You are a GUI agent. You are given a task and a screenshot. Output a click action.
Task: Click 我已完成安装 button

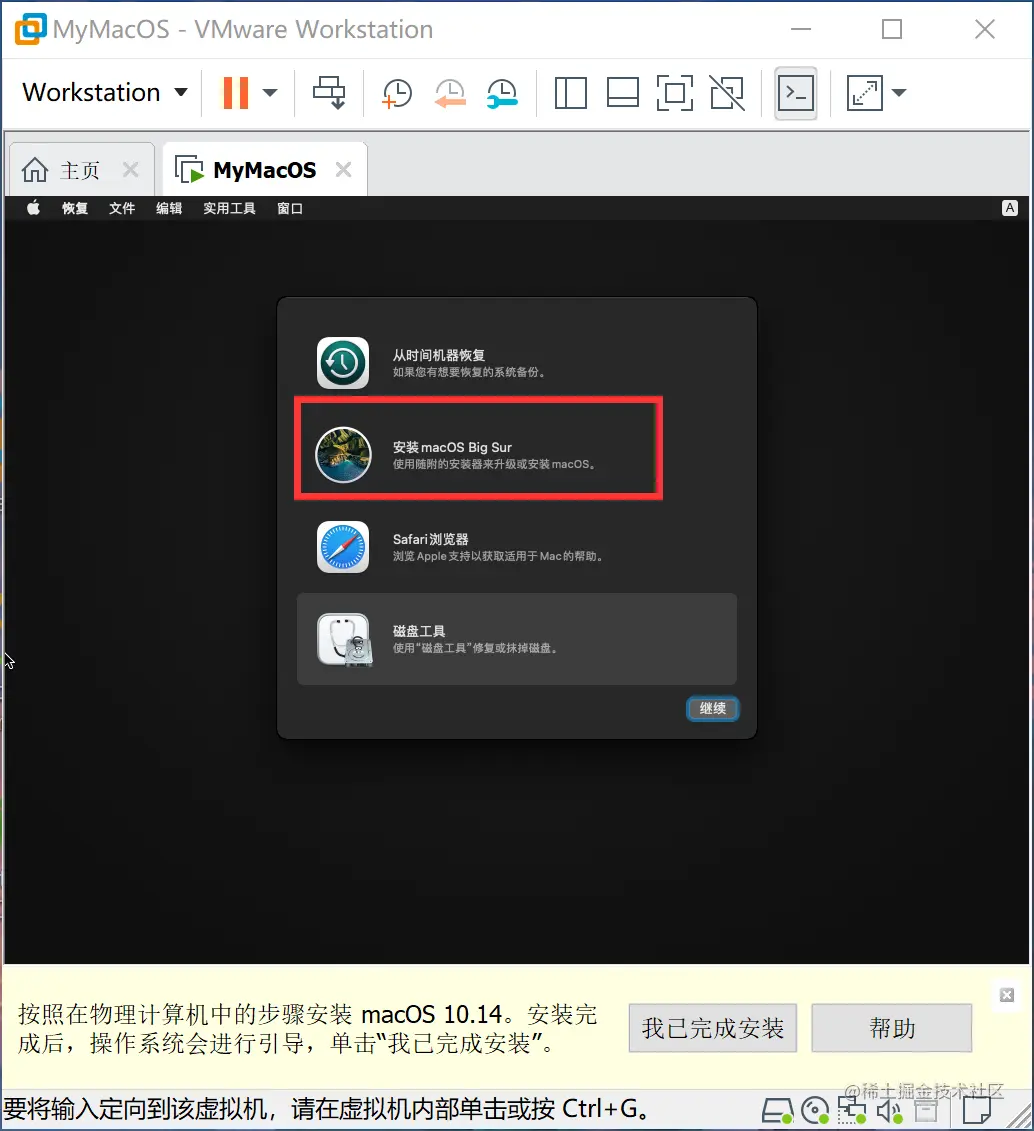pyautogui.click(x=712, y=1028)
